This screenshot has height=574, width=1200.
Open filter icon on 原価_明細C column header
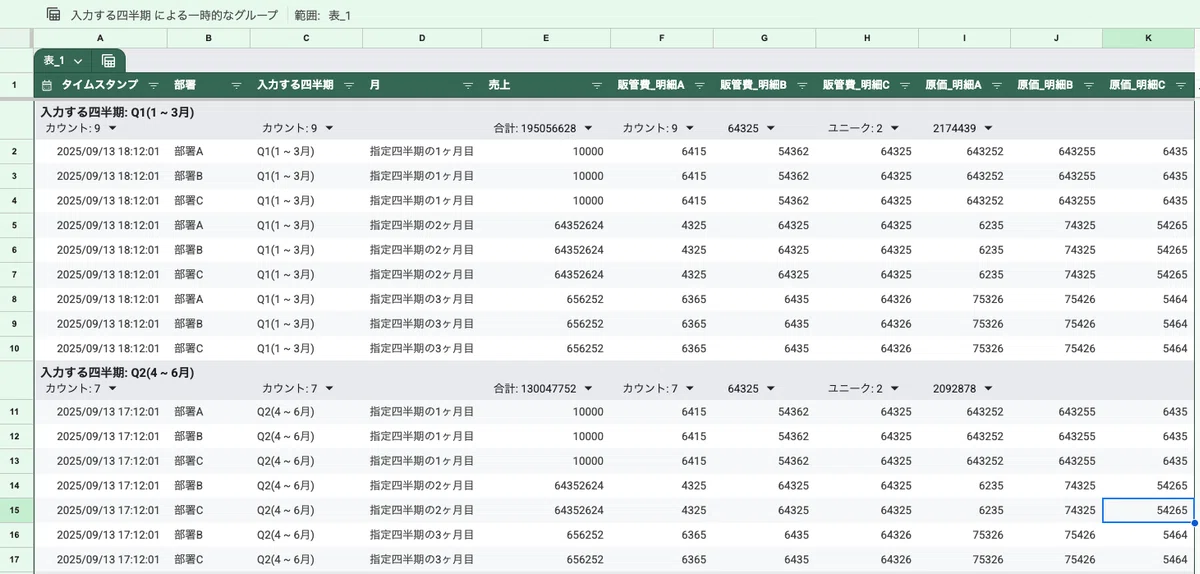tap(1181, 85)
